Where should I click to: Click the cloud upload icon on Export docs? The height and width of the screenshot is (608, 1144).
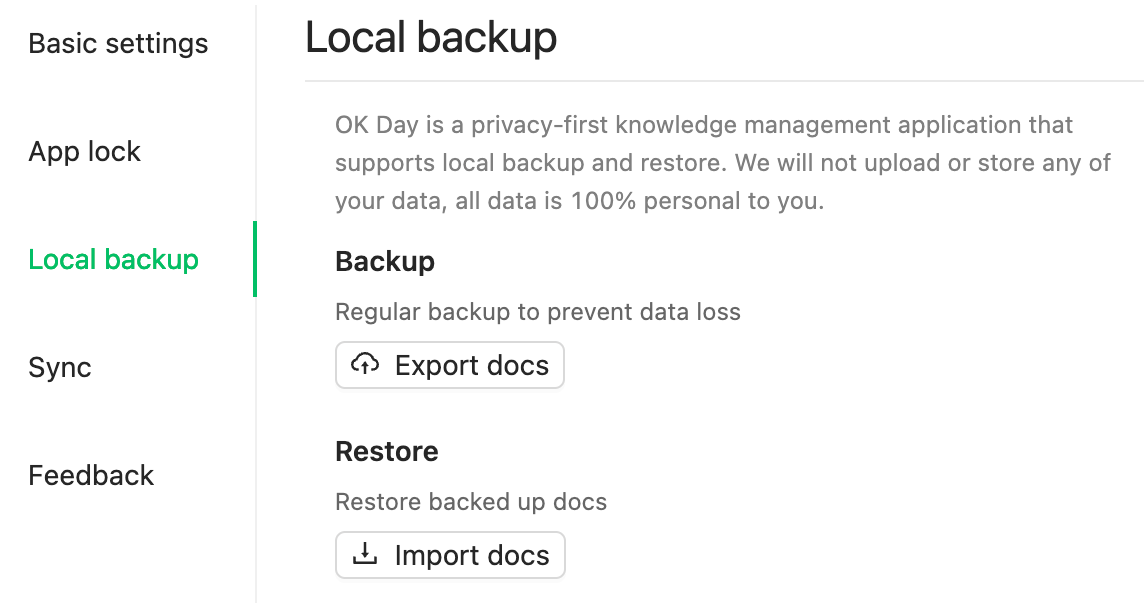(x=366, y=365)
